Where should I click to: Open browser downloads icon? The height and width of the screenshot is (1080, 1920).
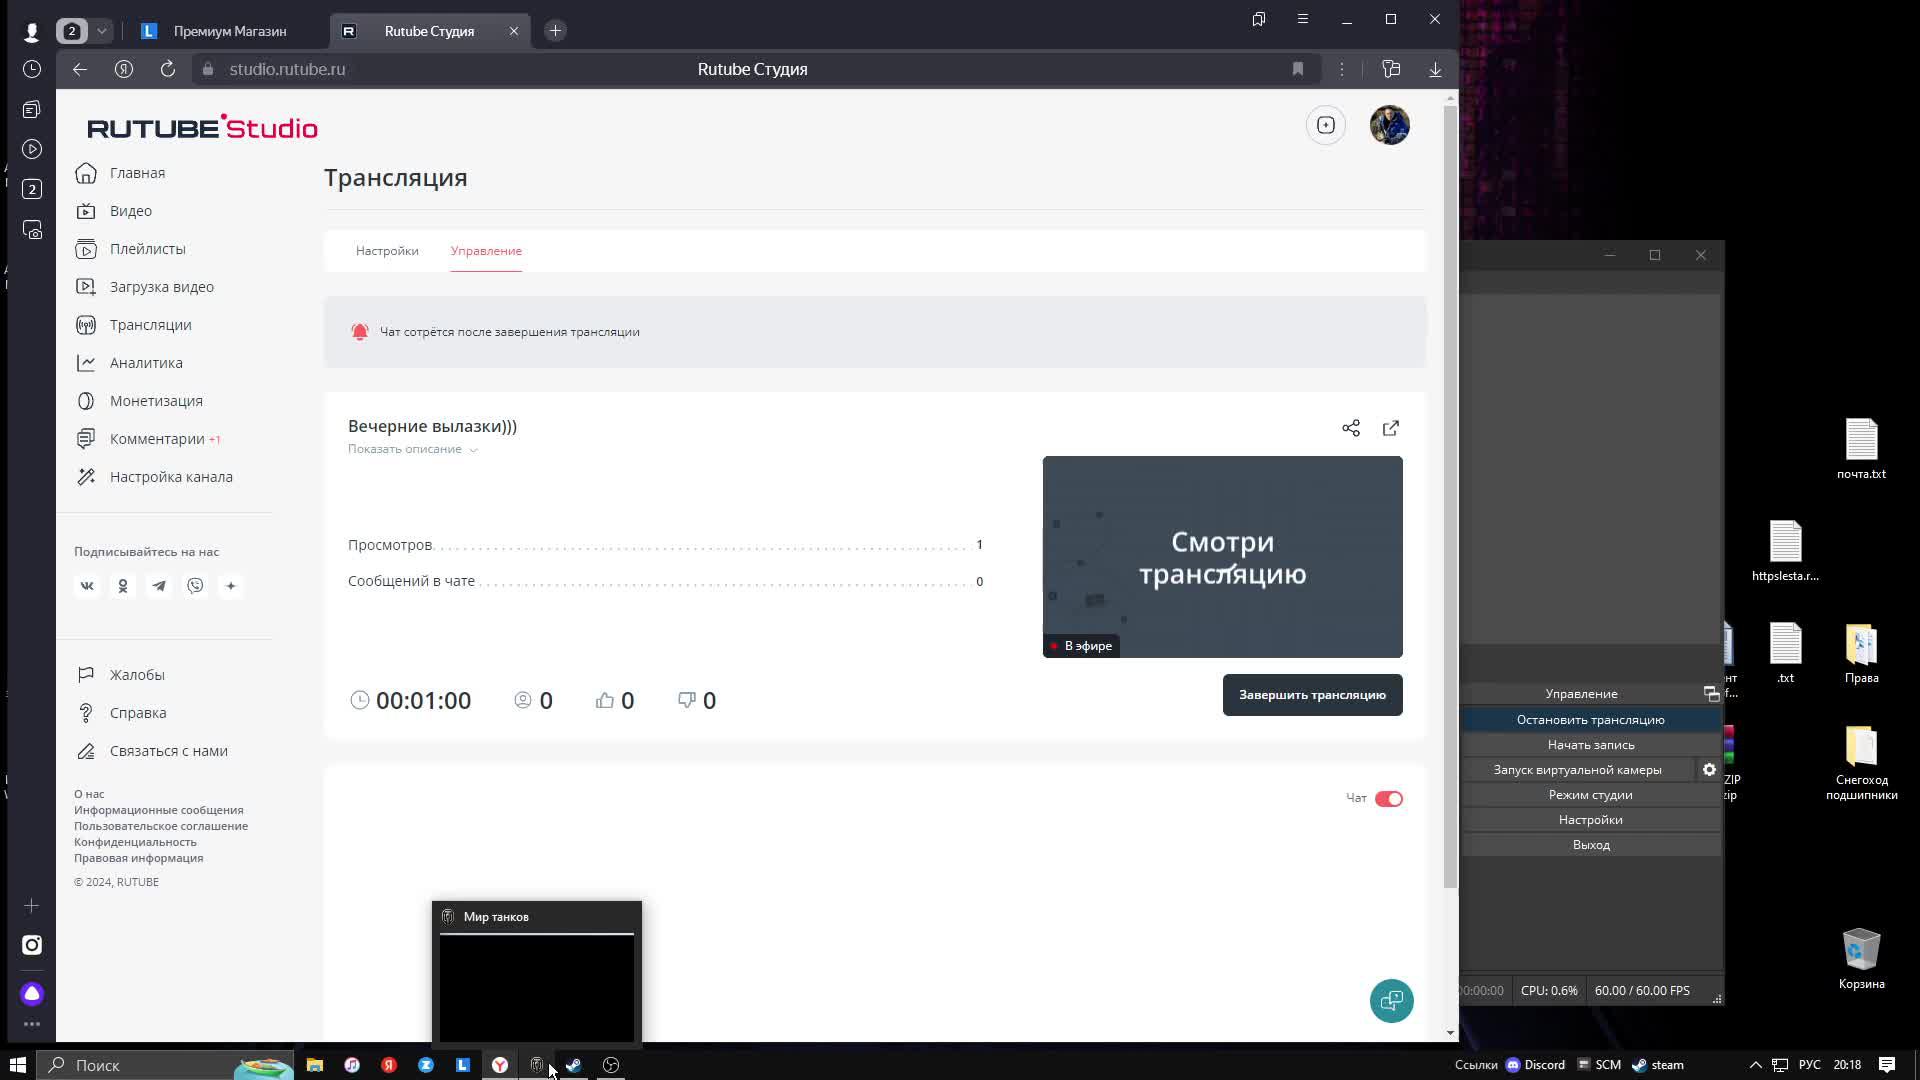tap(1435, 69)
